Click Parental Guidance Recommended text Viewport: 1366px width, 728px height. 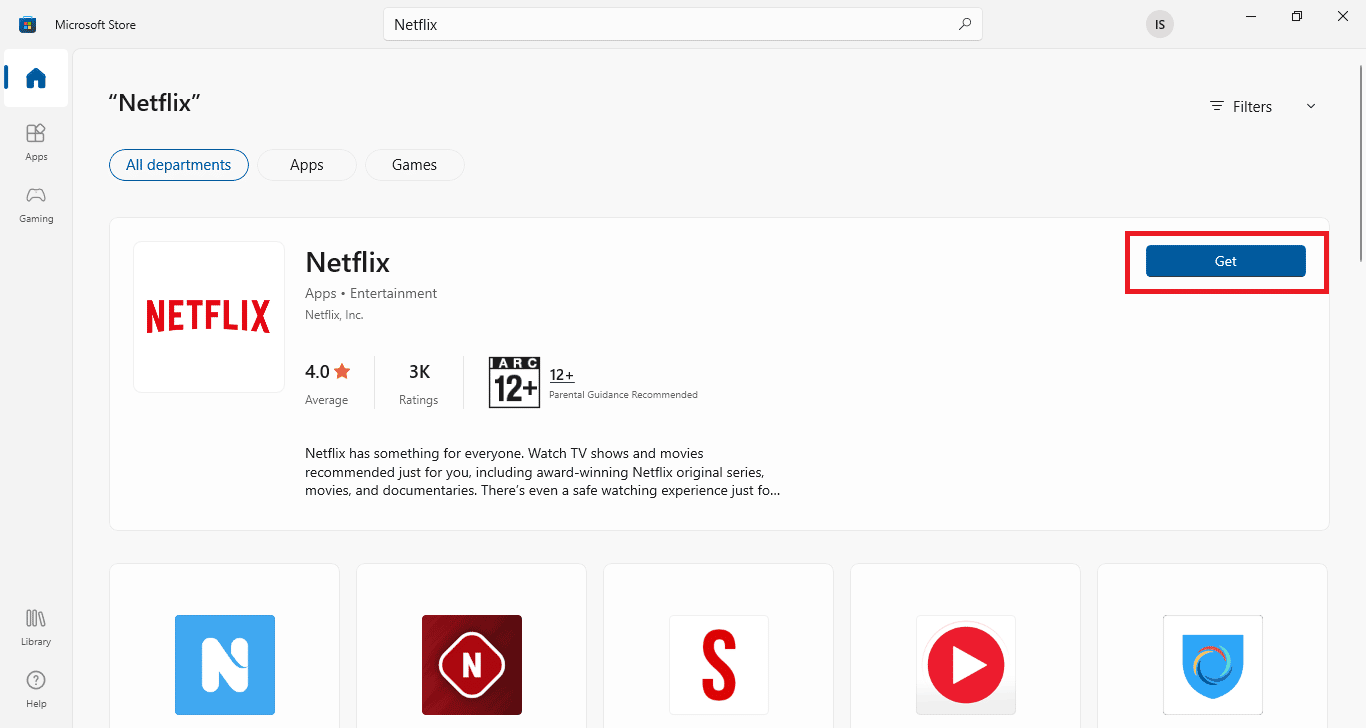(623, 395)
